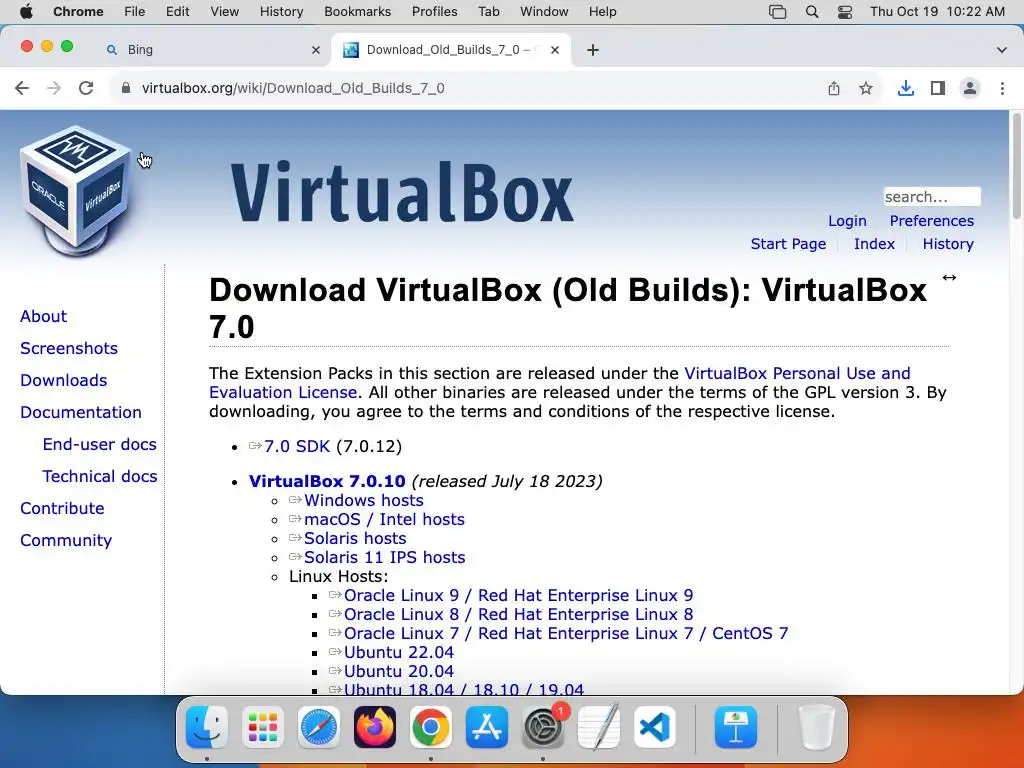The image size is (1024, 768).
Task: Open the Index link
Action: coord(874,244)
